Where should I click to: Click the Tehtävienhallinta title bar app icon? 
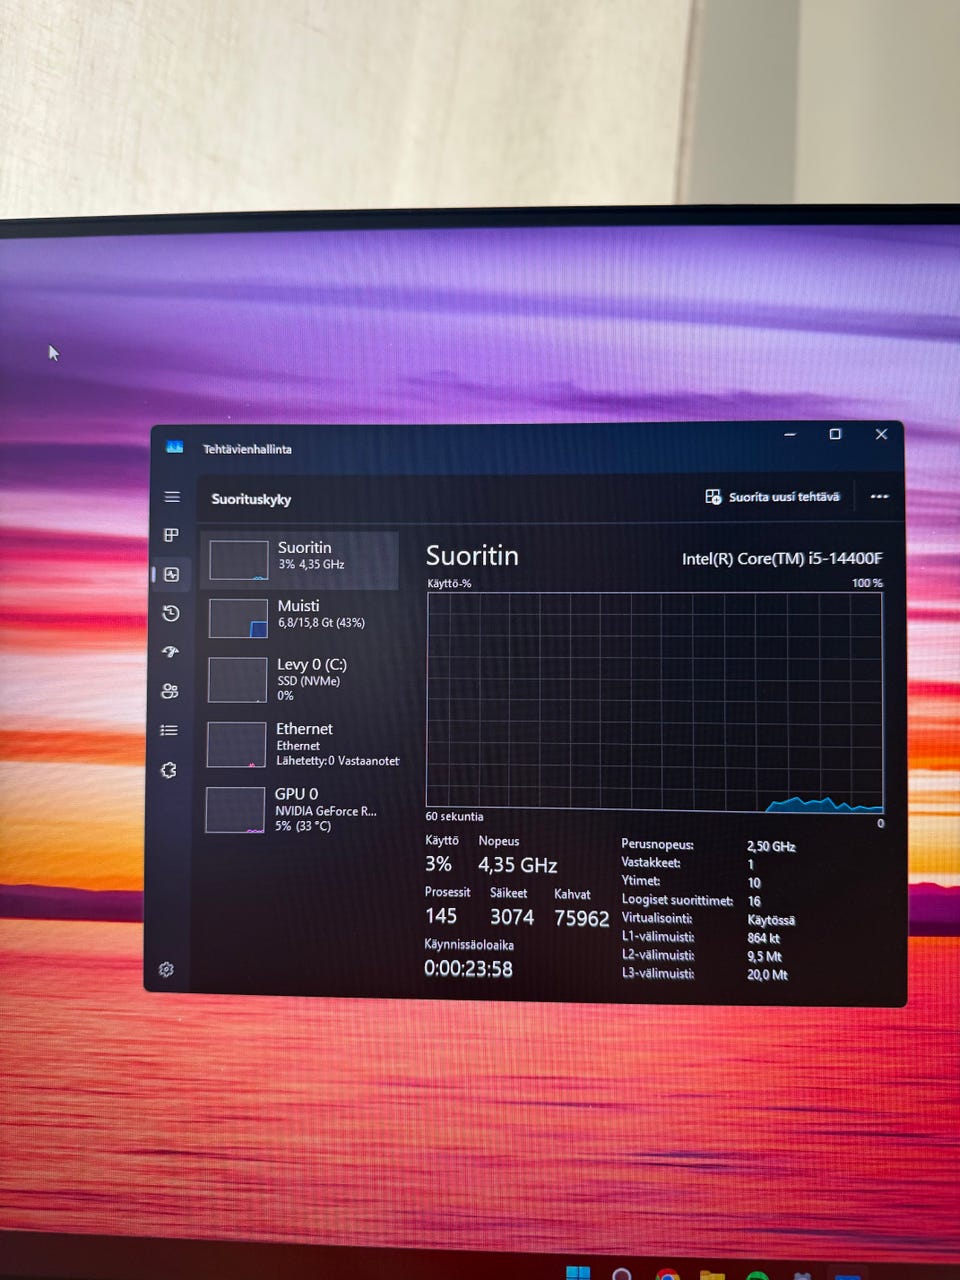[175, 447]
